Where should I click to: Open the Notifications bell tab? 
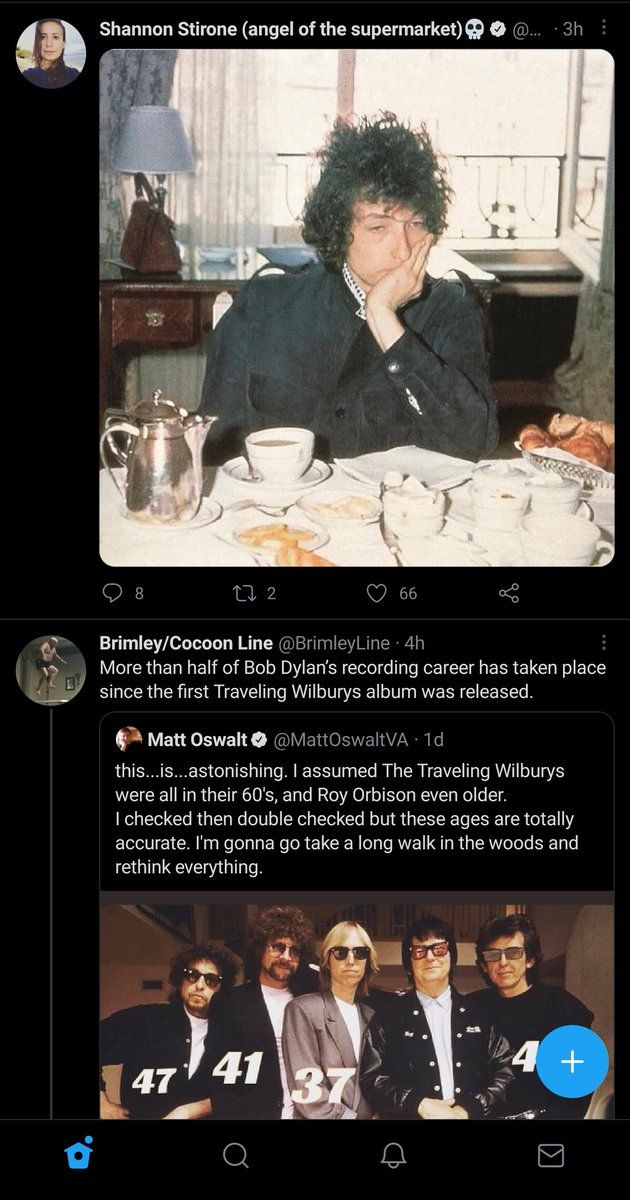click(x=393, y=1156)
